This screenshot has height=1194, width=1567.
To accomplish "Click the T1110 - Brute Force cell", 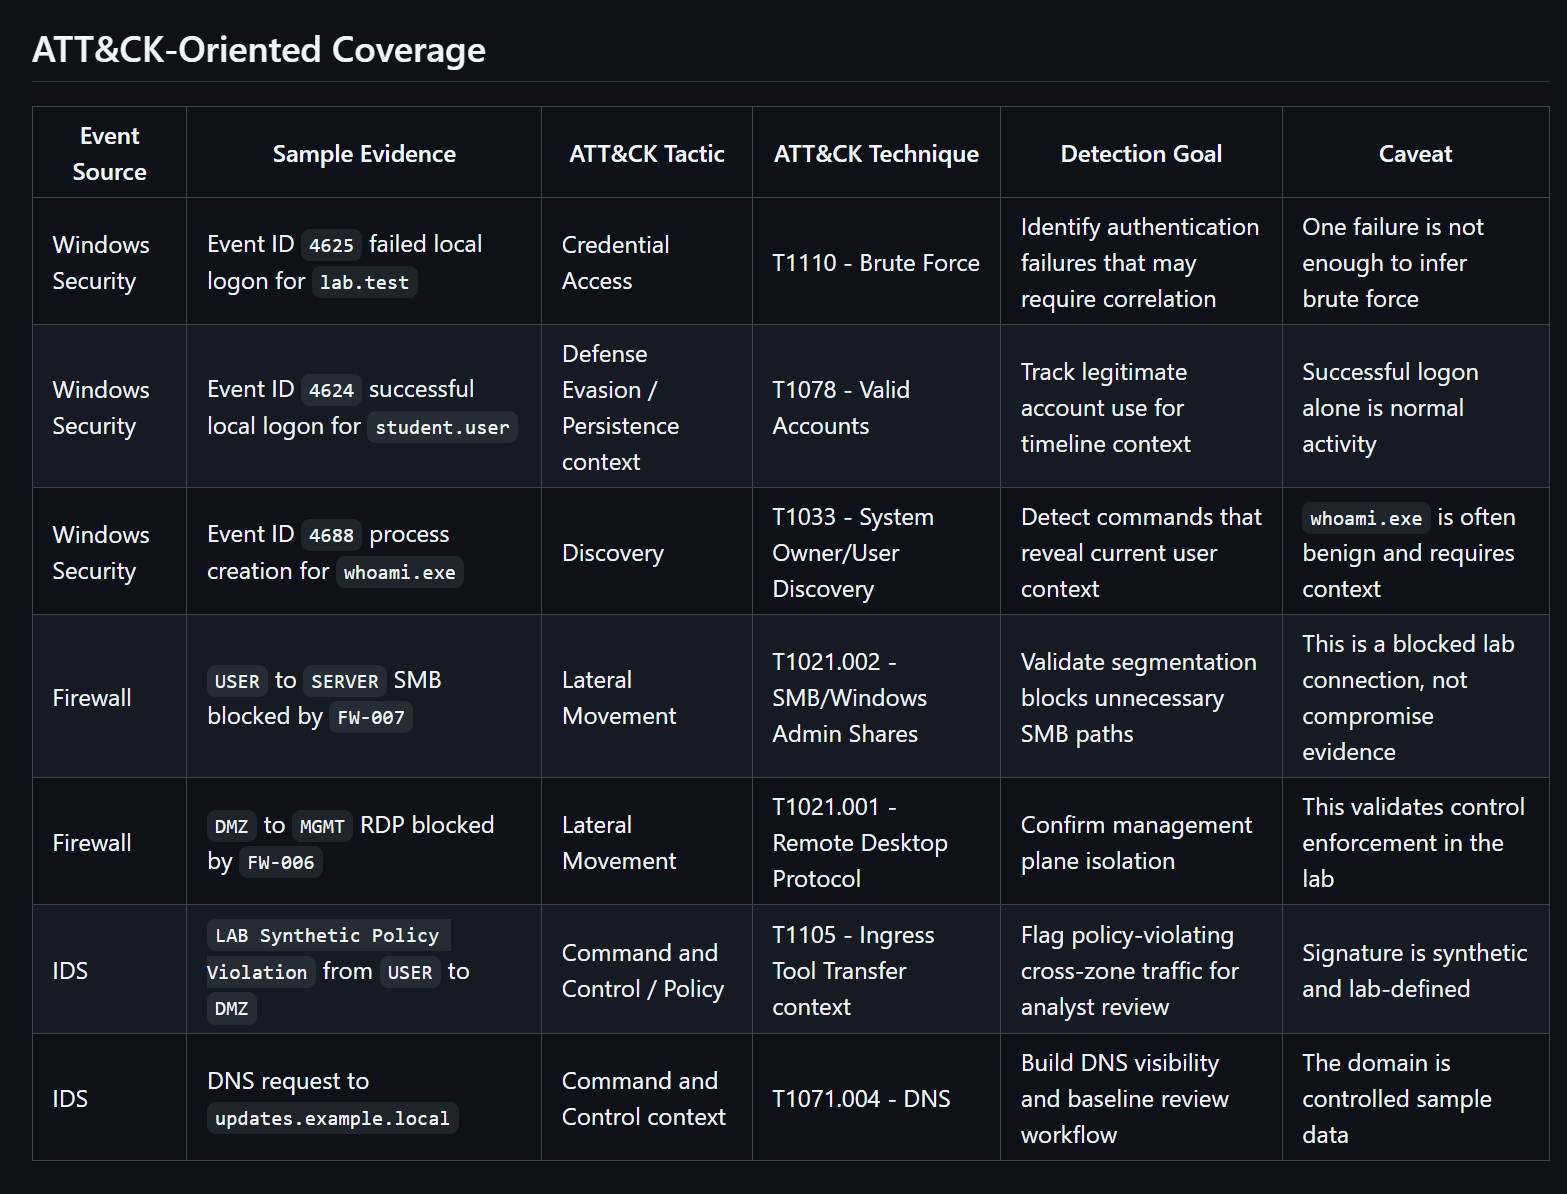I will point(876,262).
